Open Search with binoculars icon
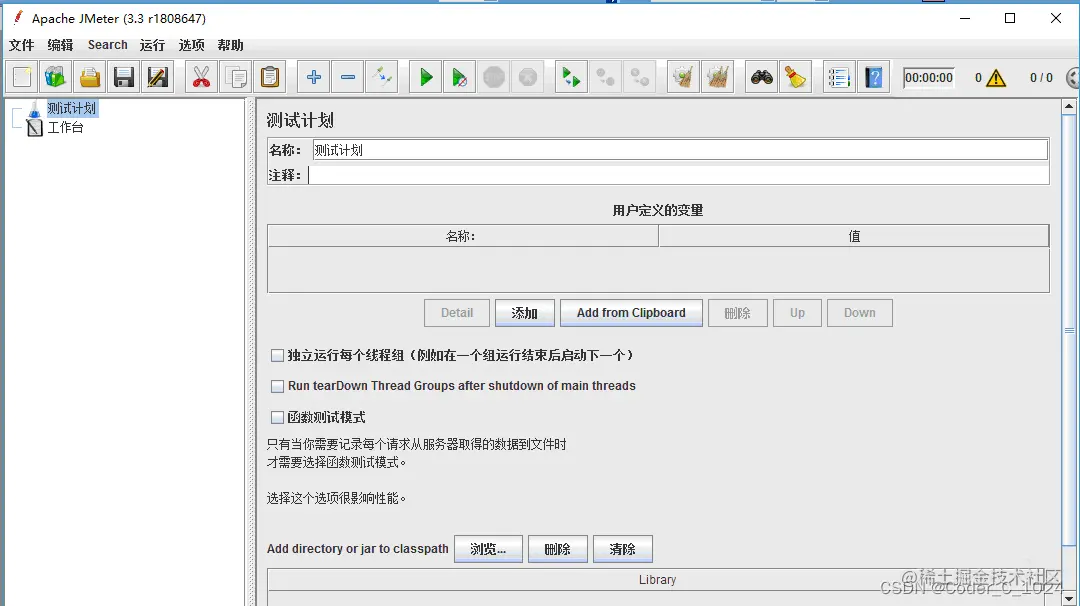The height and width of the screenshot is (606, 1080). [x=762, y=77]
